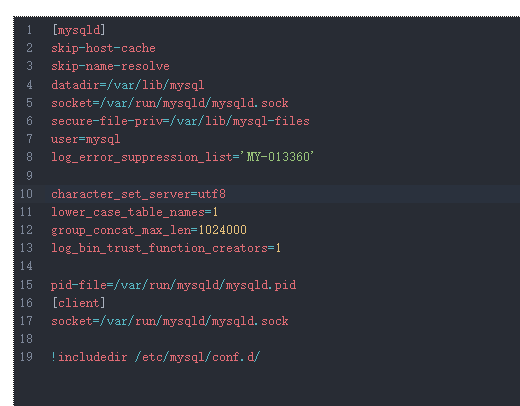Image resolution: width=520 pixels, height=406 pixels.
Task: Click line number 14 in gutter
Action: (26, 266)
